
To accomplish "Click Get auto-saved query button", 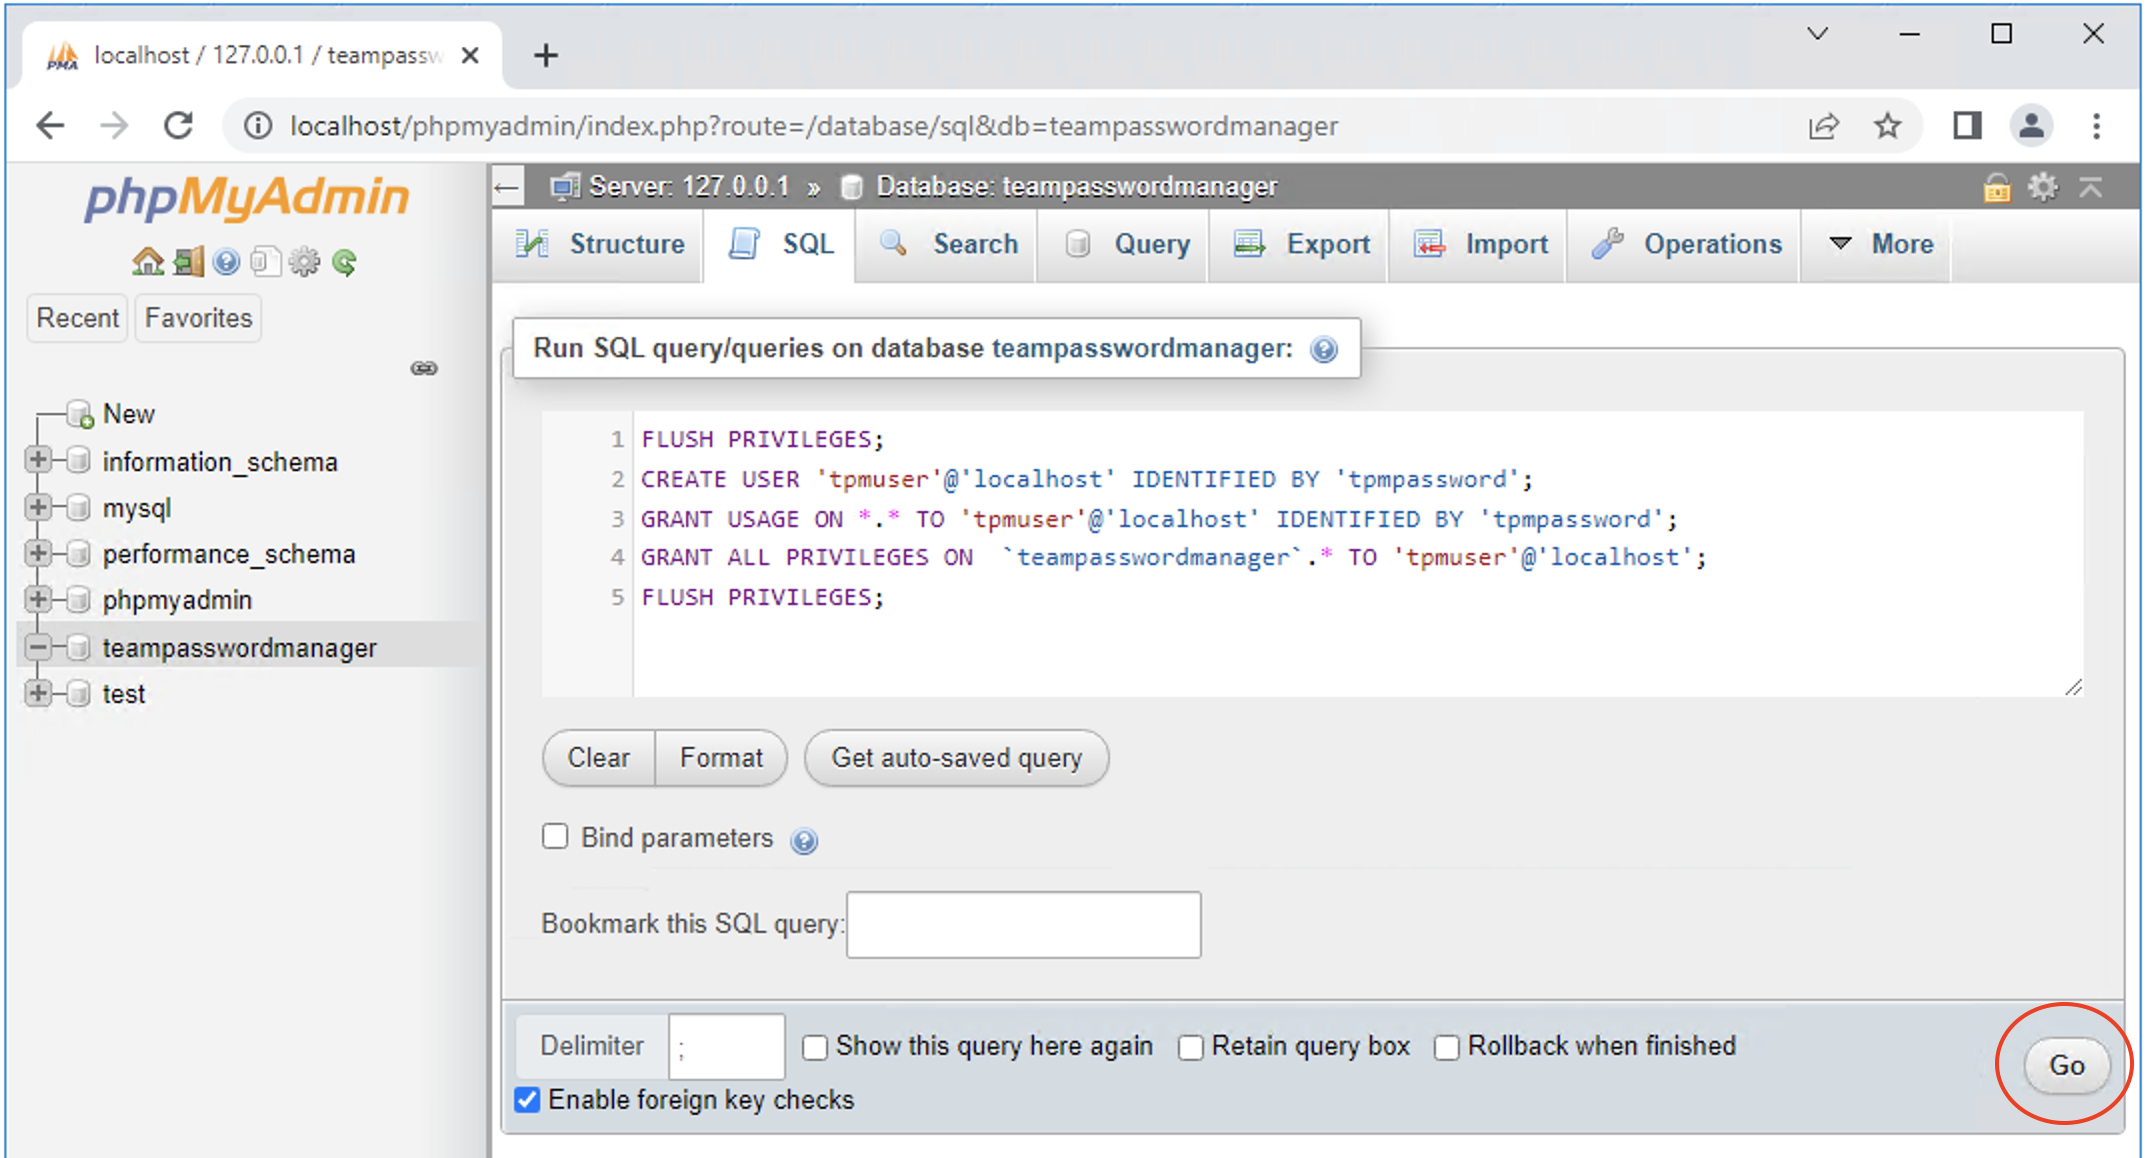I will [956, 758].
